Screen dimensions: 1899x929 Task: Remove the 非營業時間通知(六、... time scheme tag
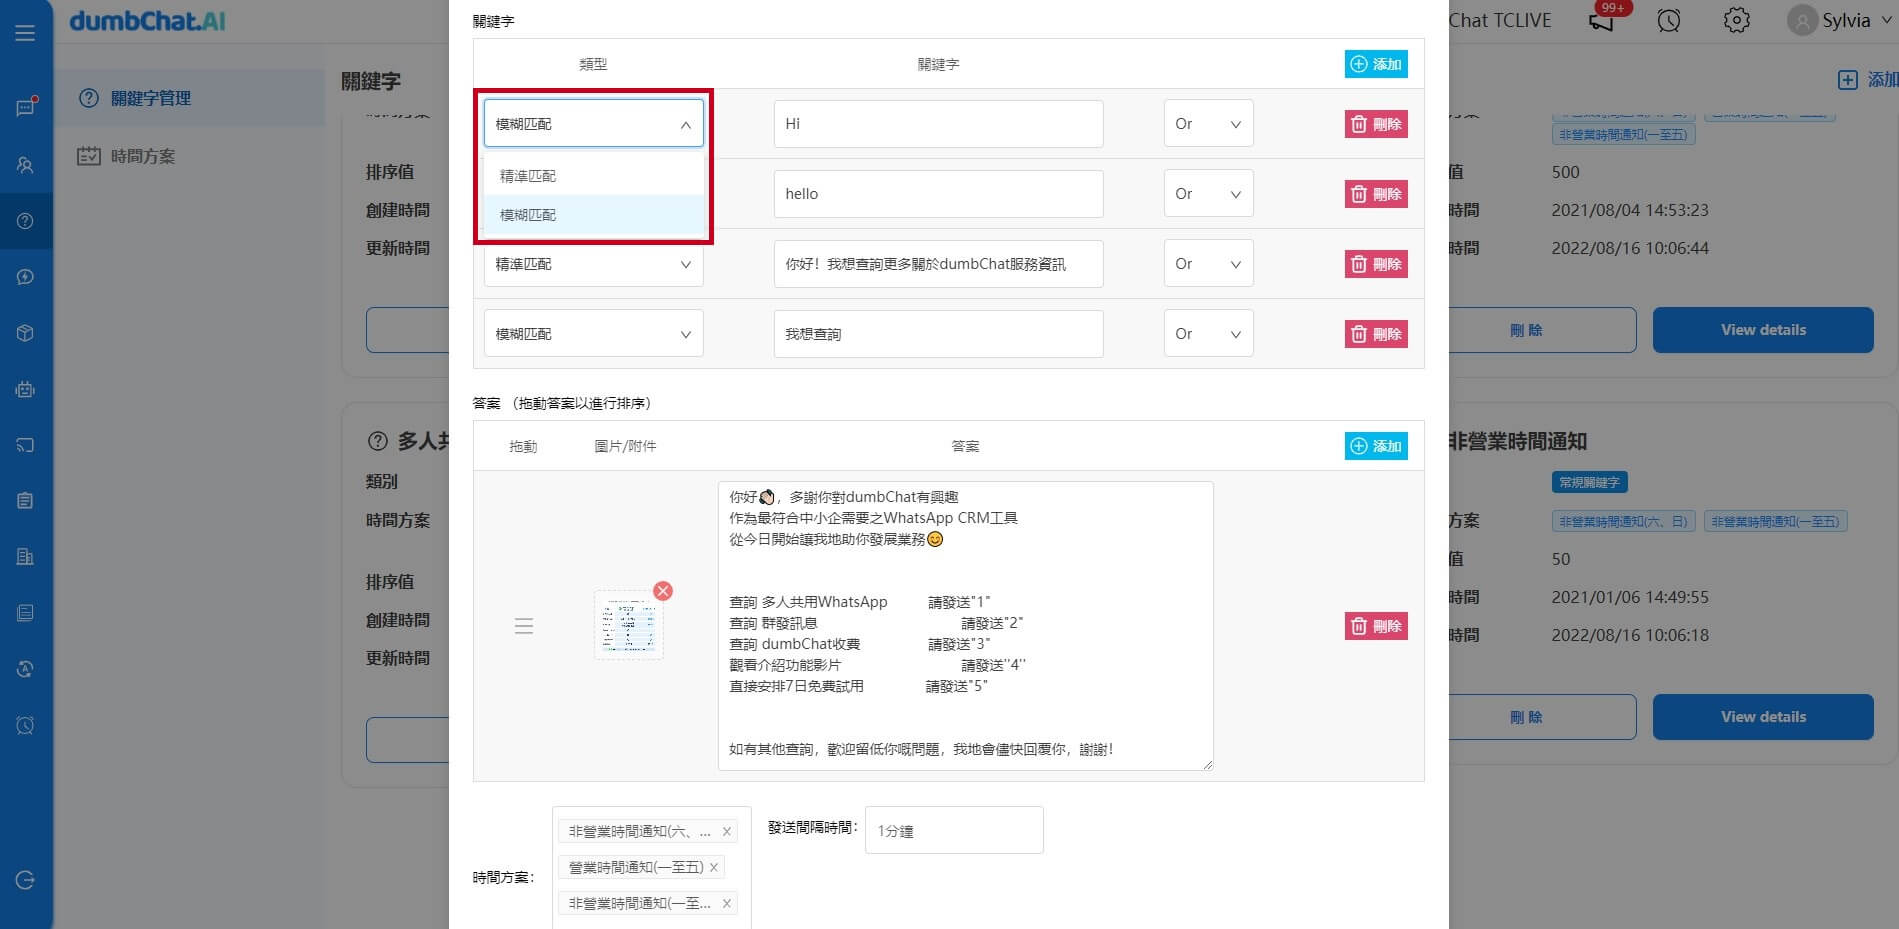[727, 832]
